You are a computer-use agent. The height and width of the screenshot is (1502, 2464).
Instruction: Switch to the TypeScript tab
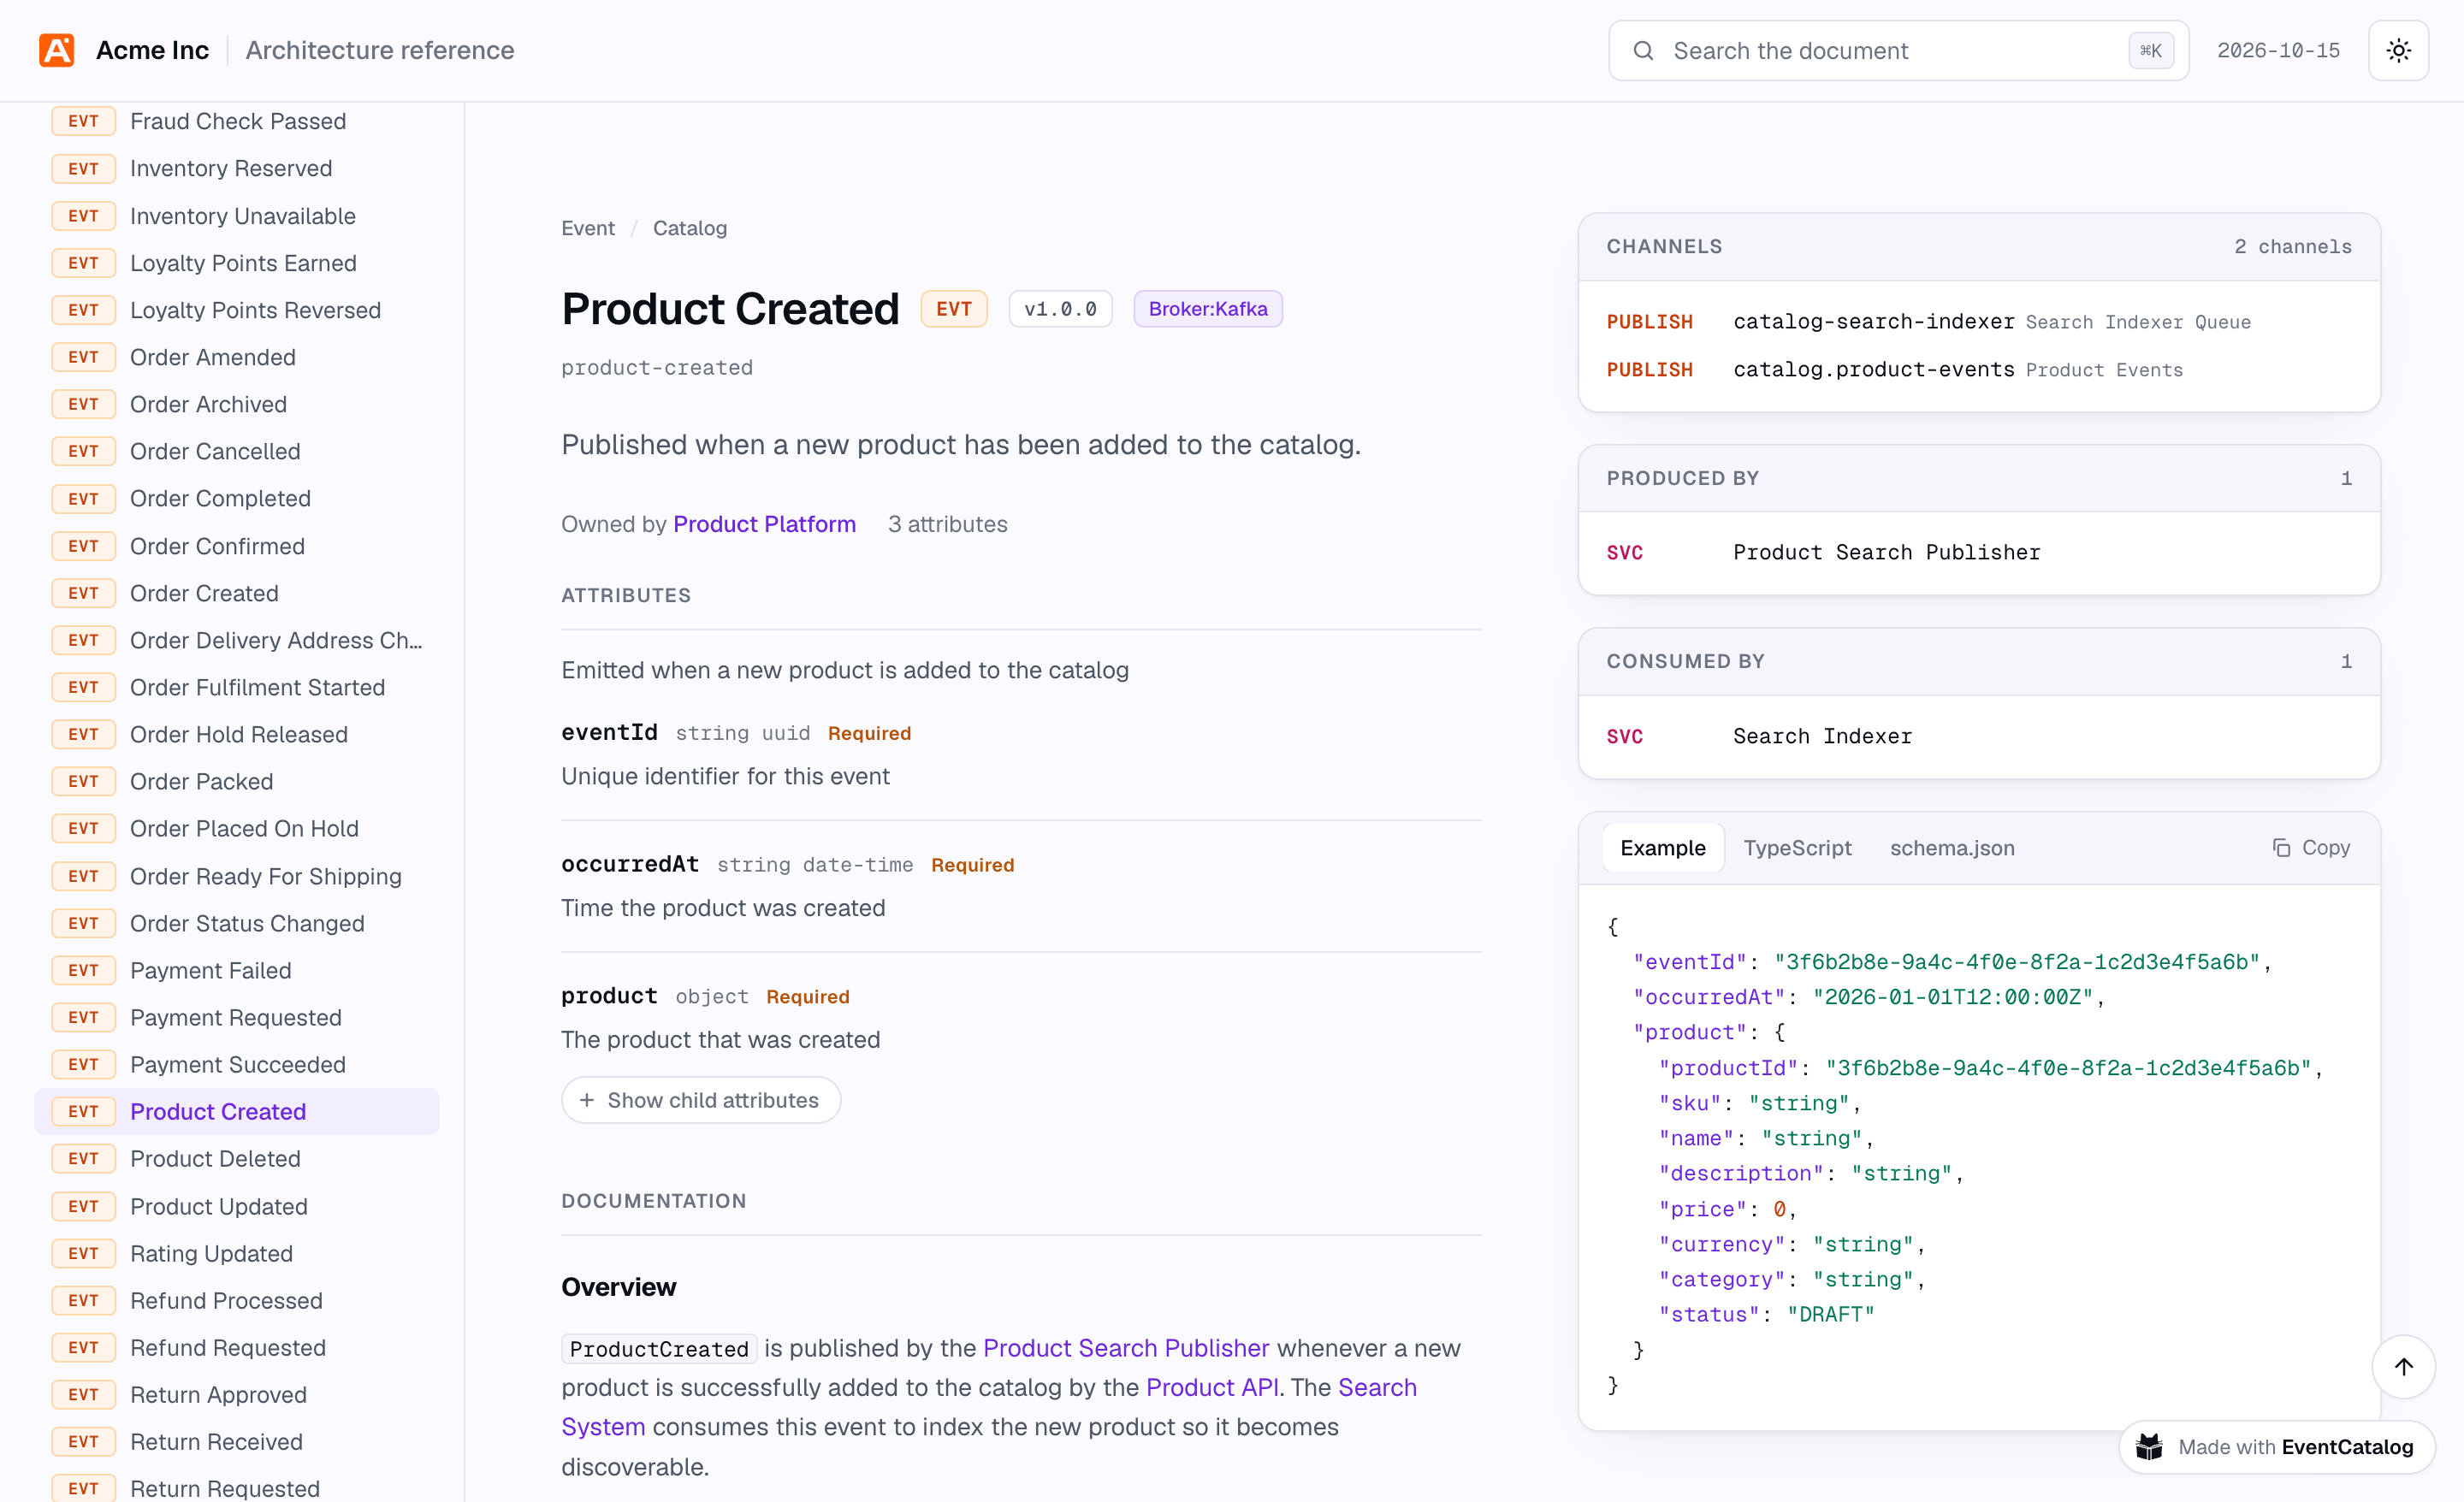coord(1797,847)
